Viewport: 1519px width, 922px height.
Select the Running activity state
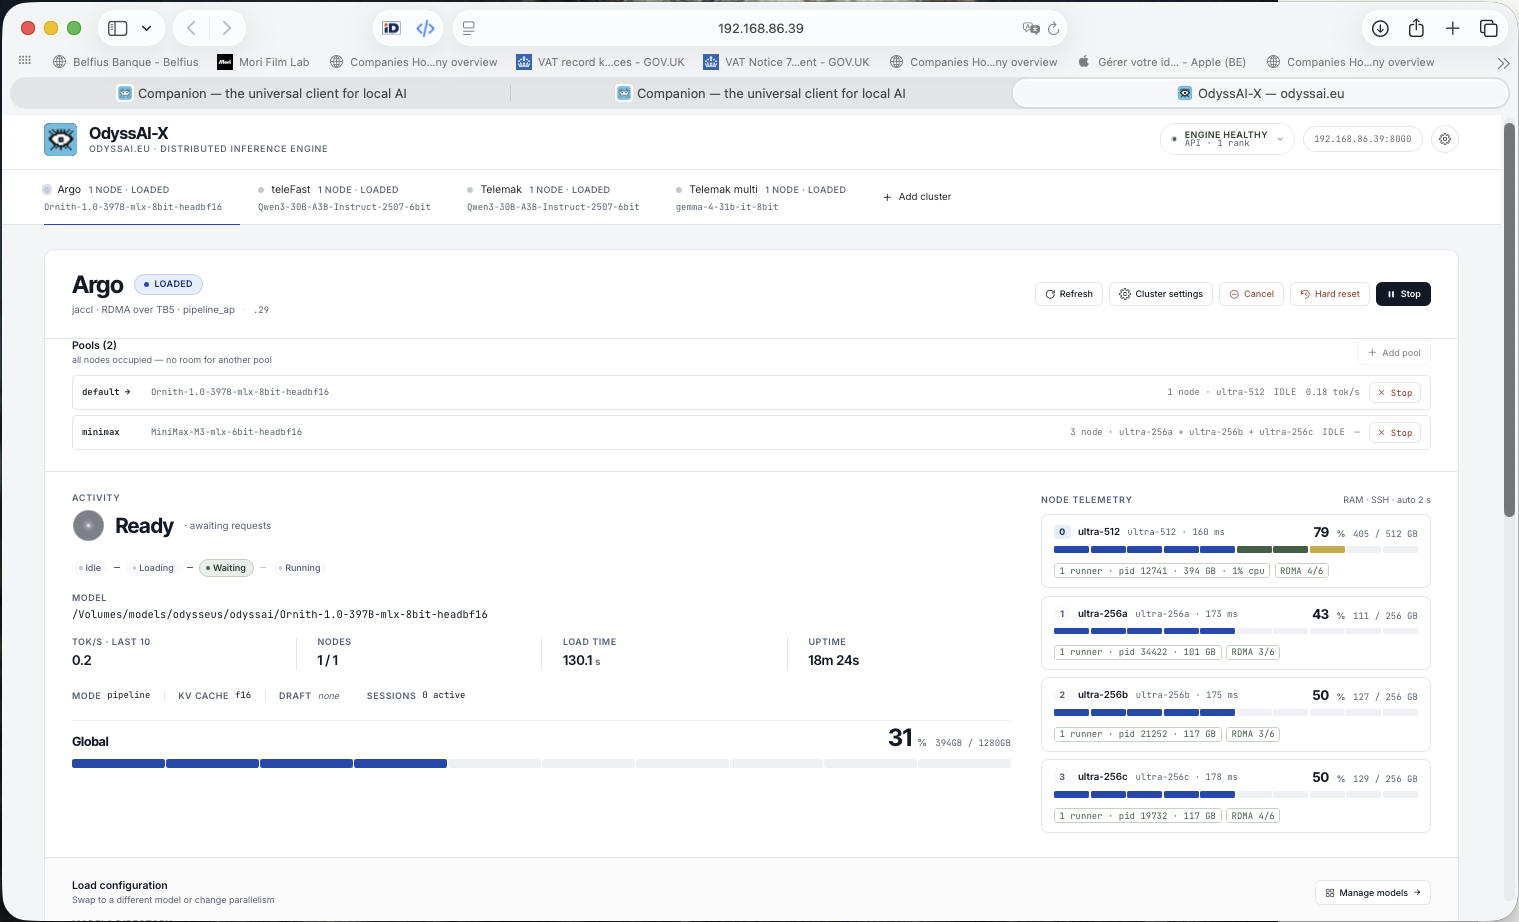299,568
